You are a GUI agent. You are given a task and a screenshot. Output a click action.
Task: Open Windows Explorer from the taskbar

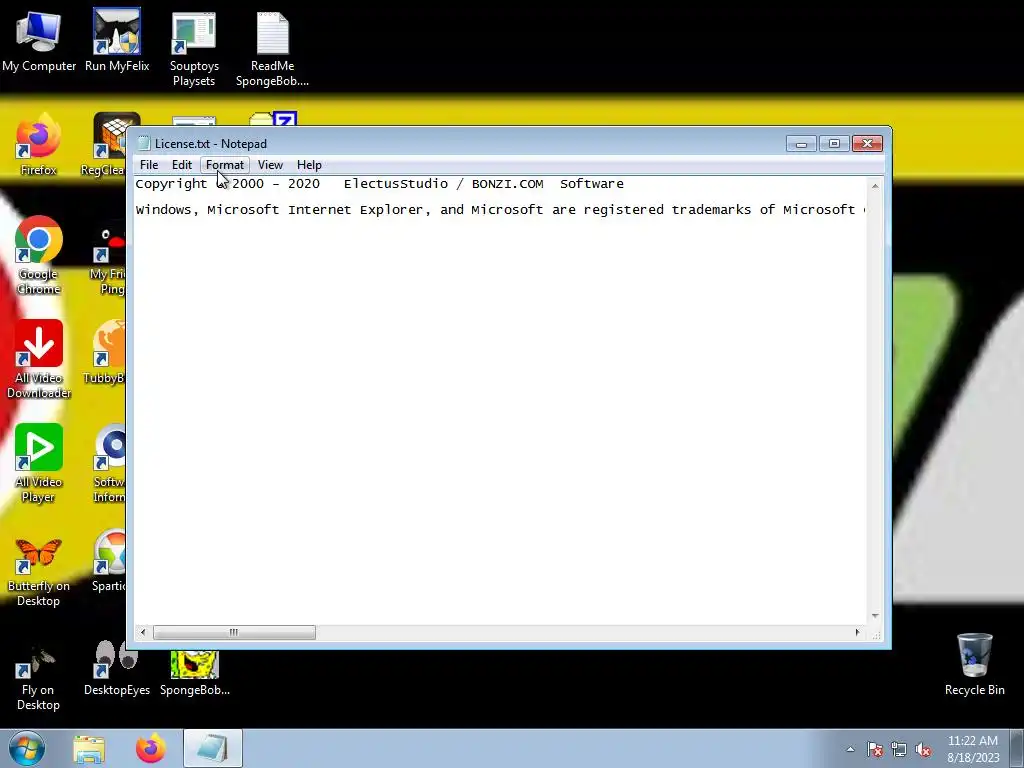[x=89, y=749]
